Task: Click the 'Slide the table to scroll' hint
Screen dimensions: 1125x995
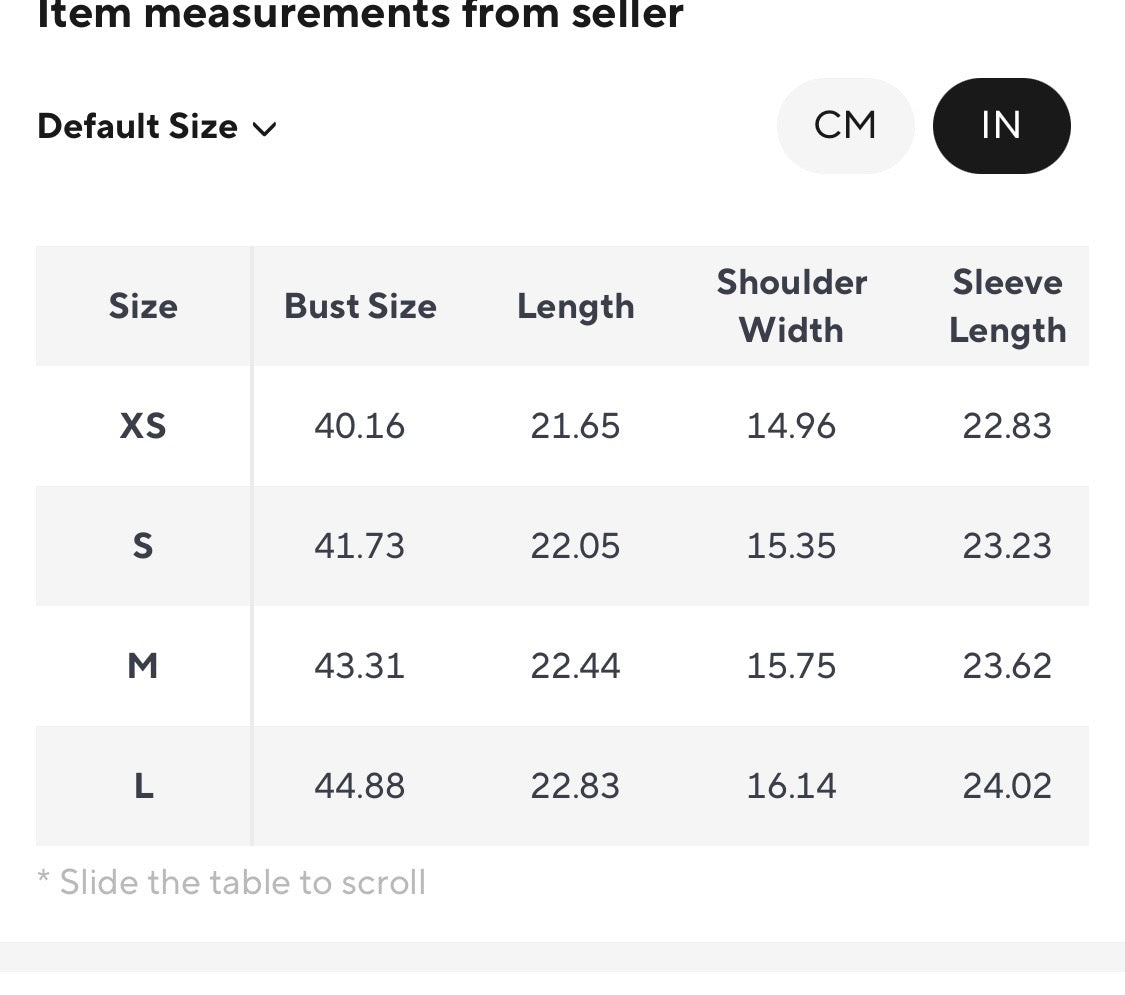Action: click(232, 882)
